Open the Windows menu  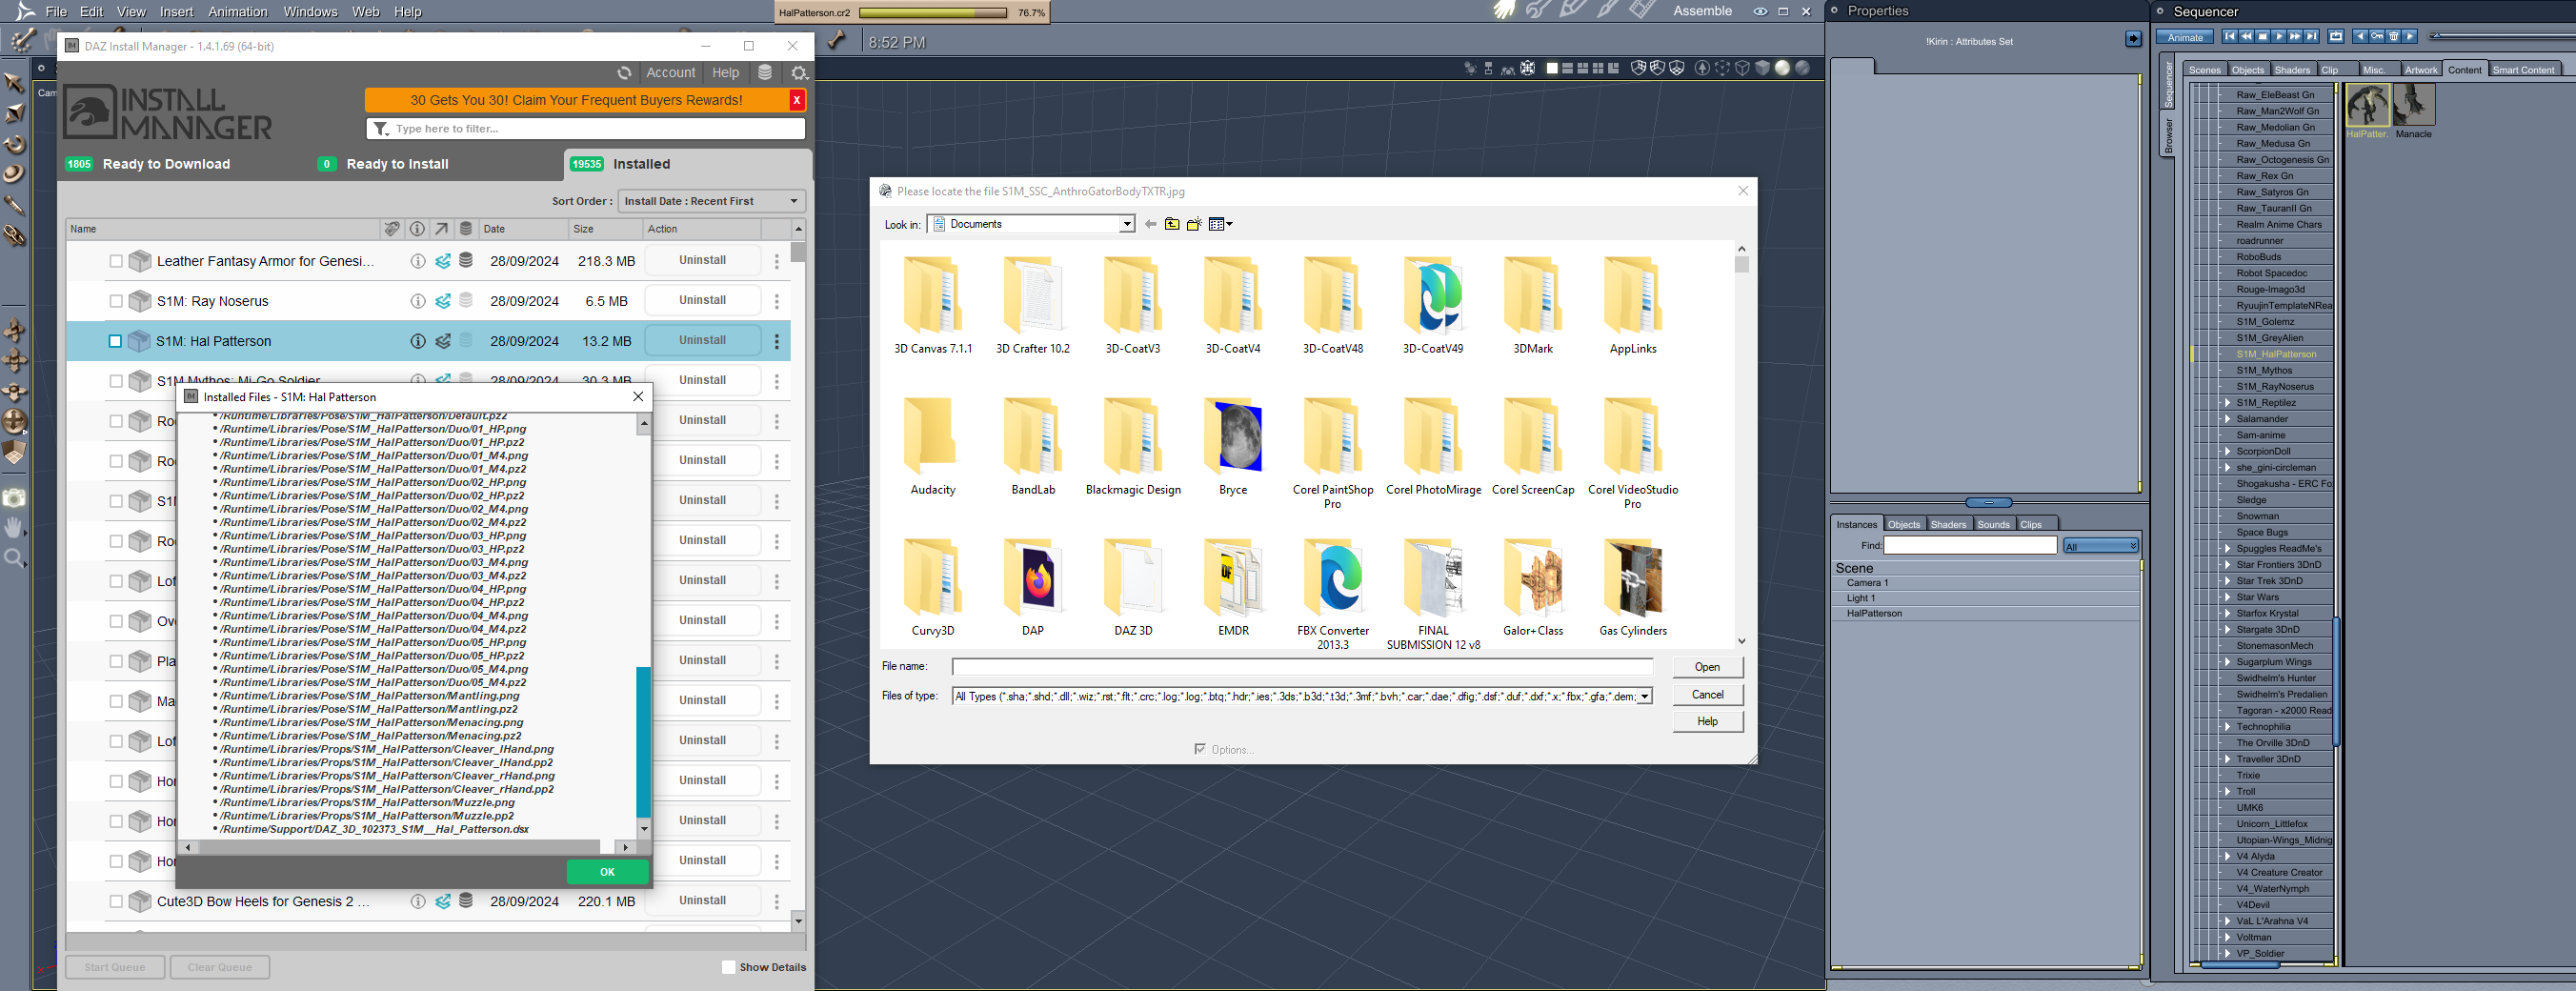(310, 12)
